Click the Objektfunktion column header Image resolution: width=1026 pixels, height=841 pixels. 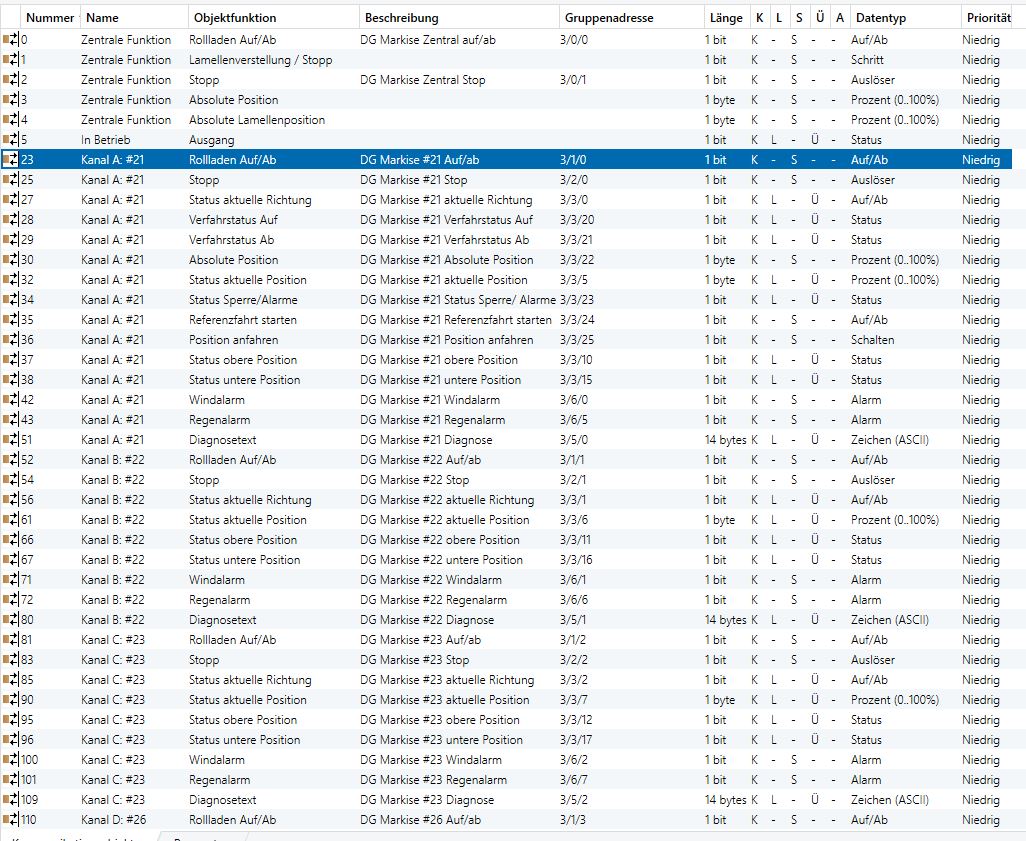pos(235,18)
